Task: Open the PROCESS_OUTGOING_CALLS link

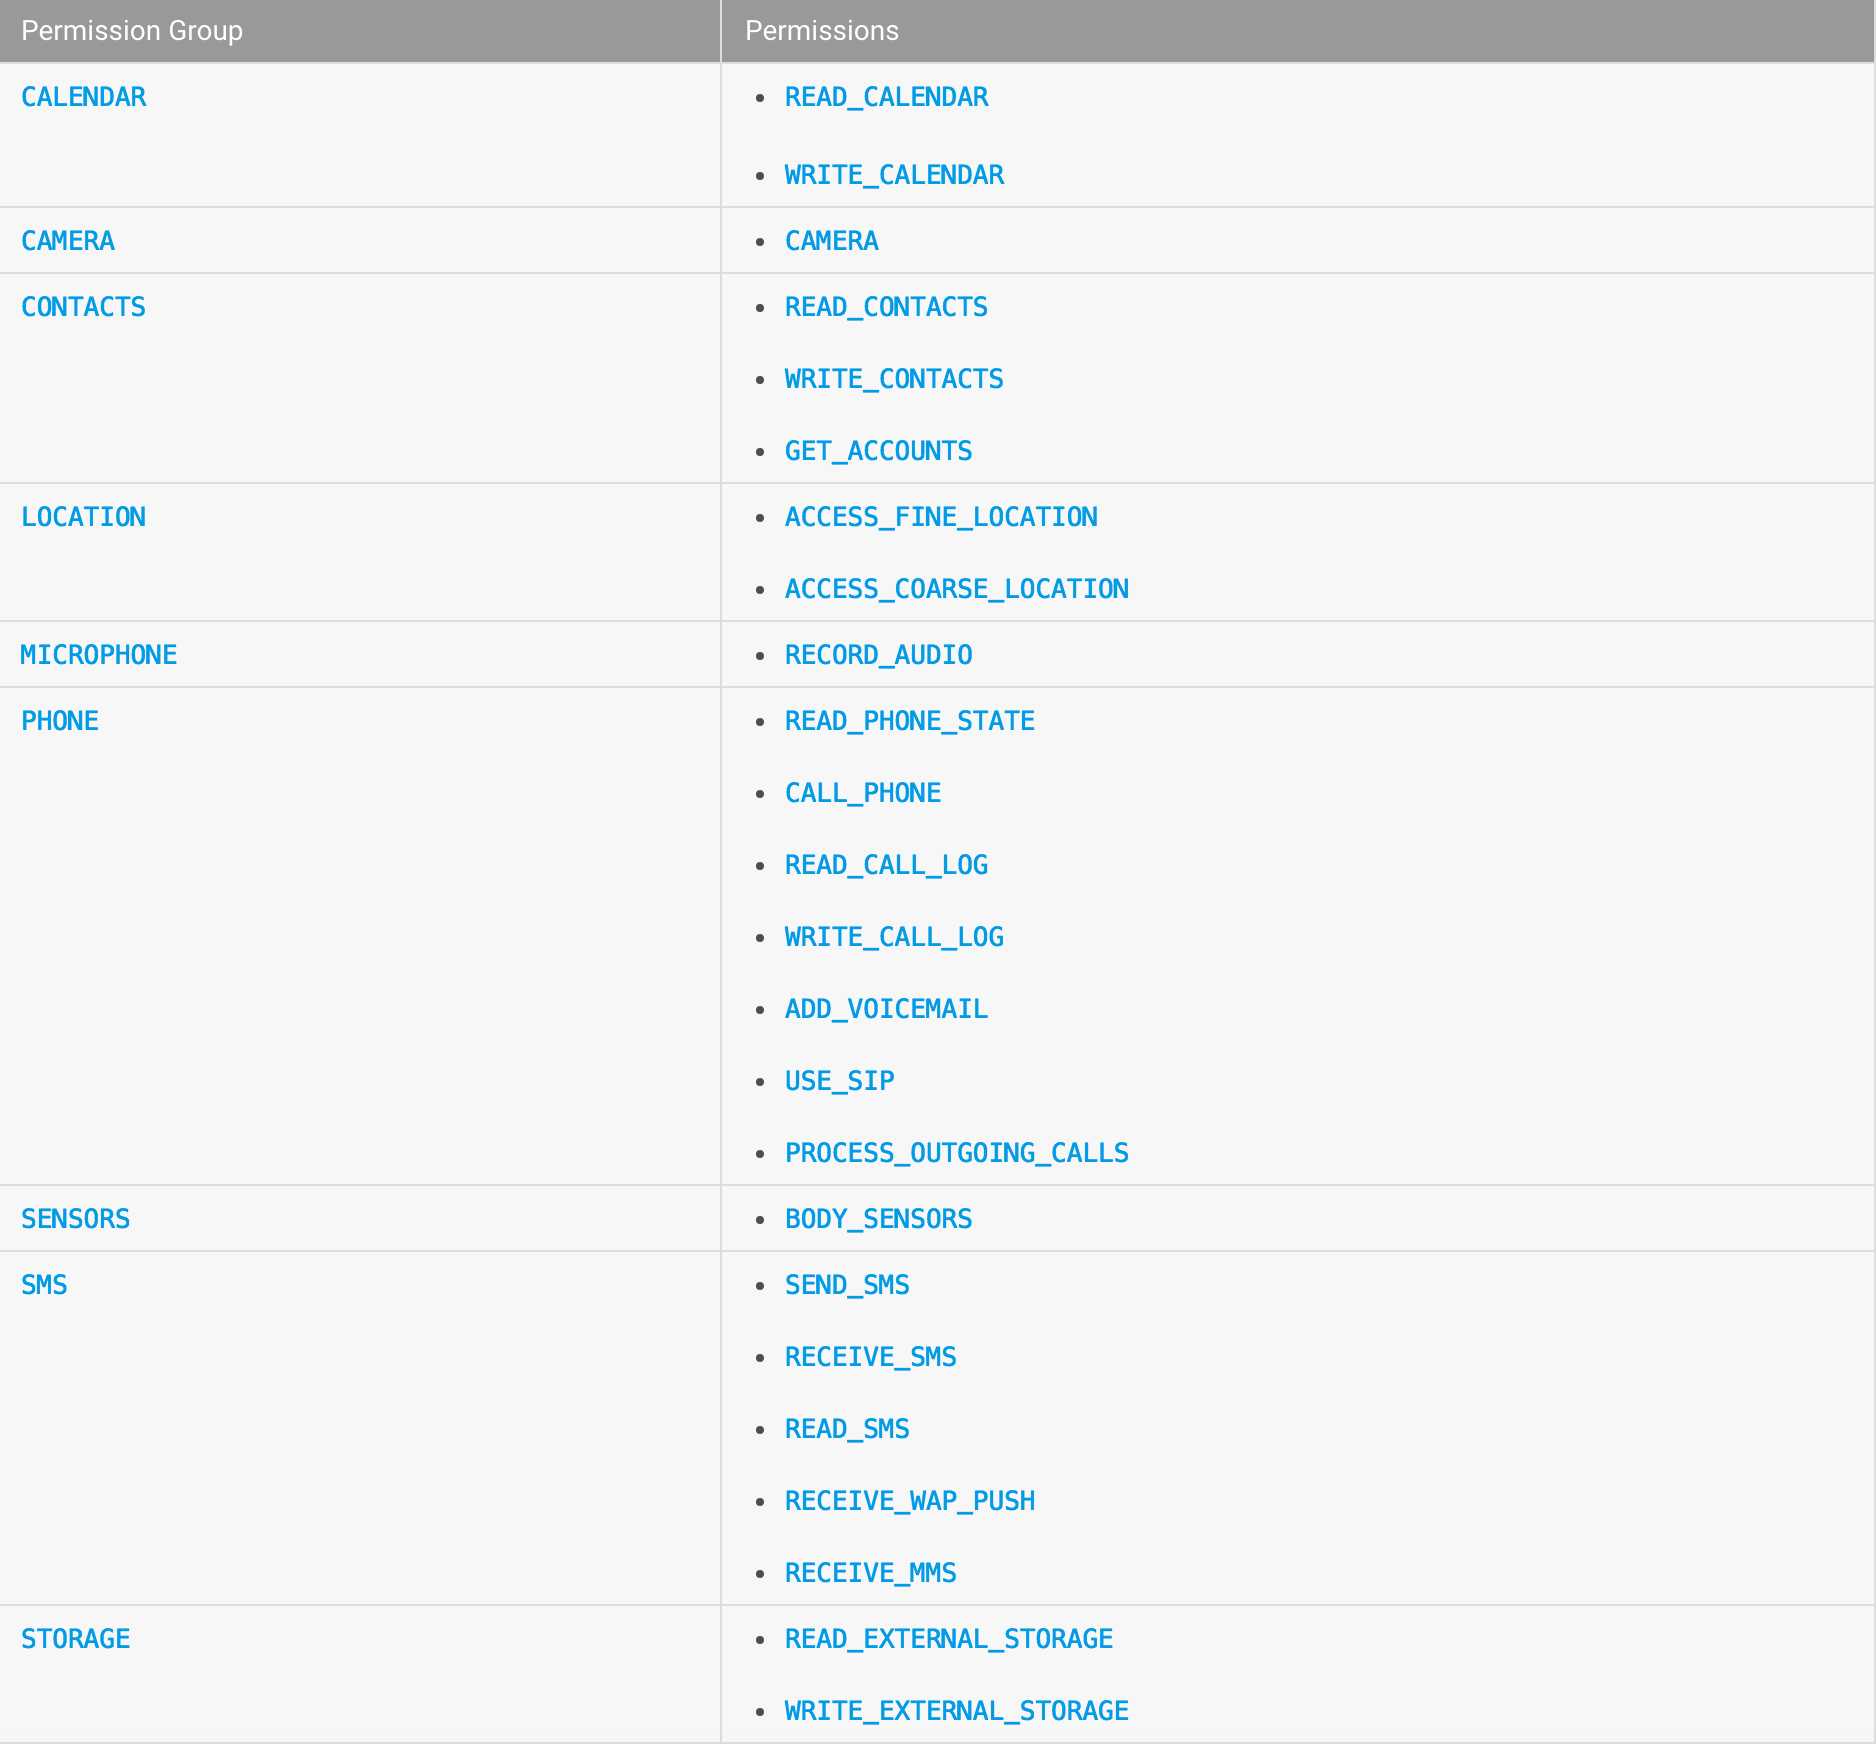Action: tap(957, 1153)
